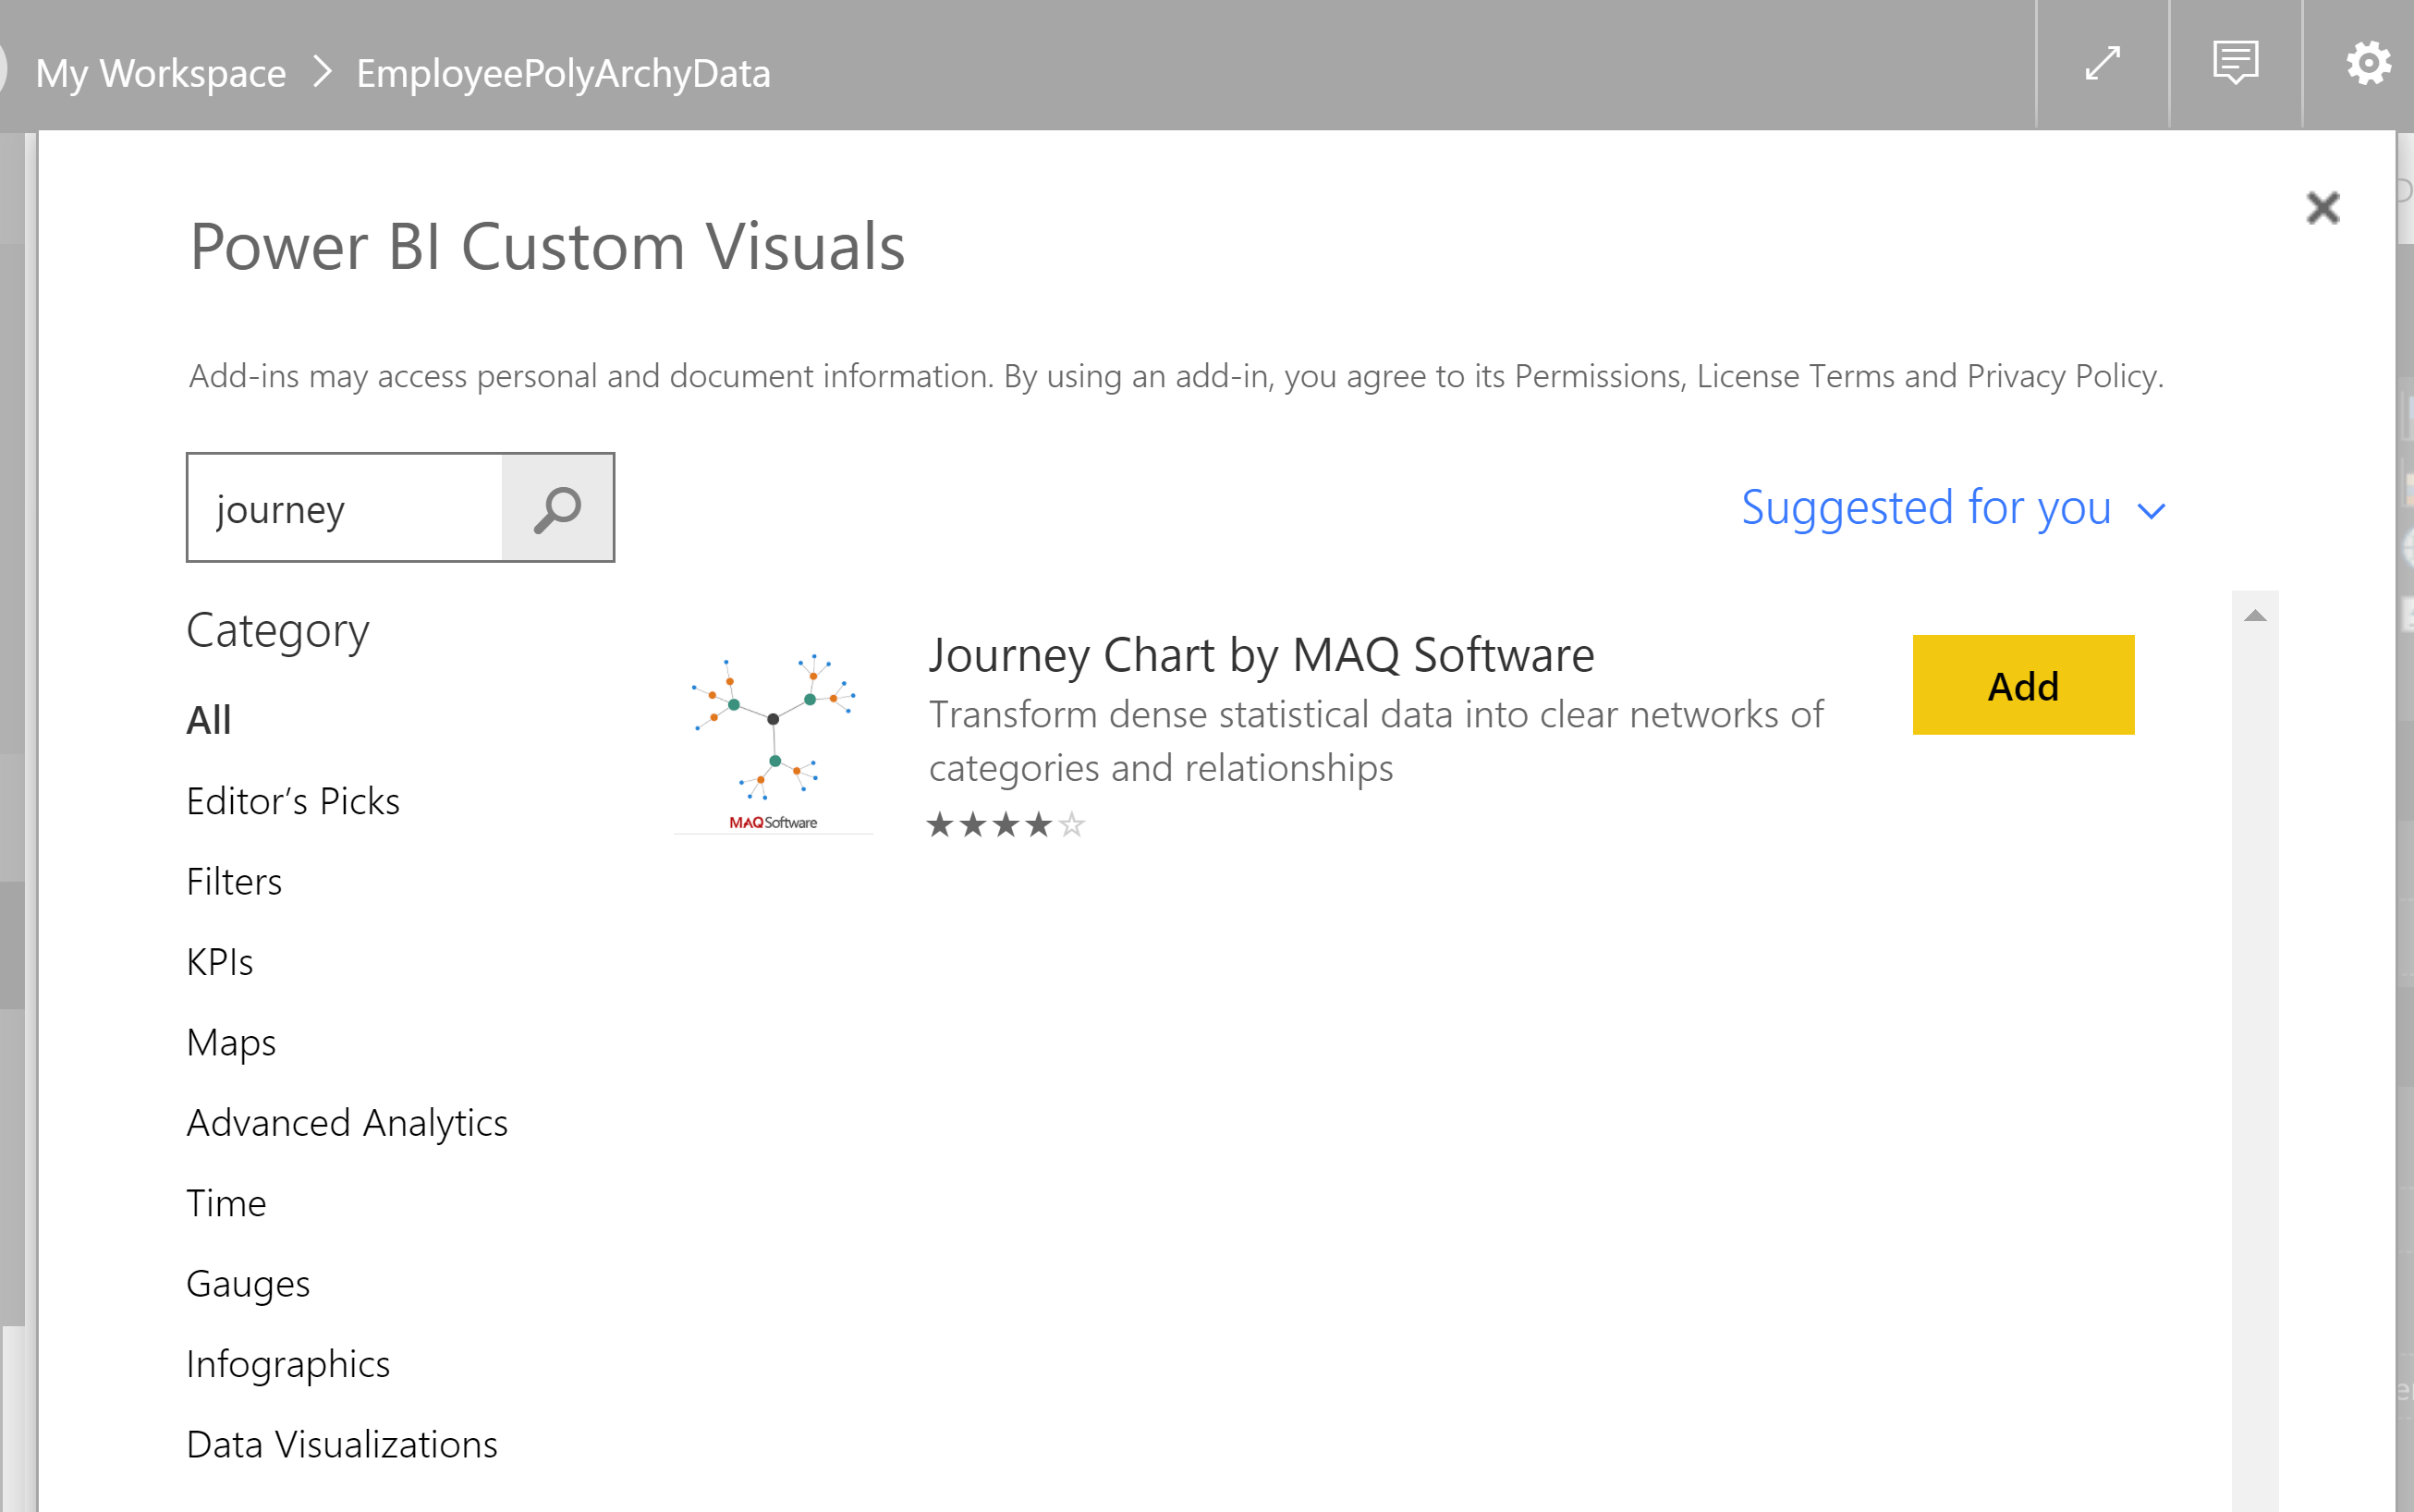Open the settings gear icon

click(x=2367, y=64)
